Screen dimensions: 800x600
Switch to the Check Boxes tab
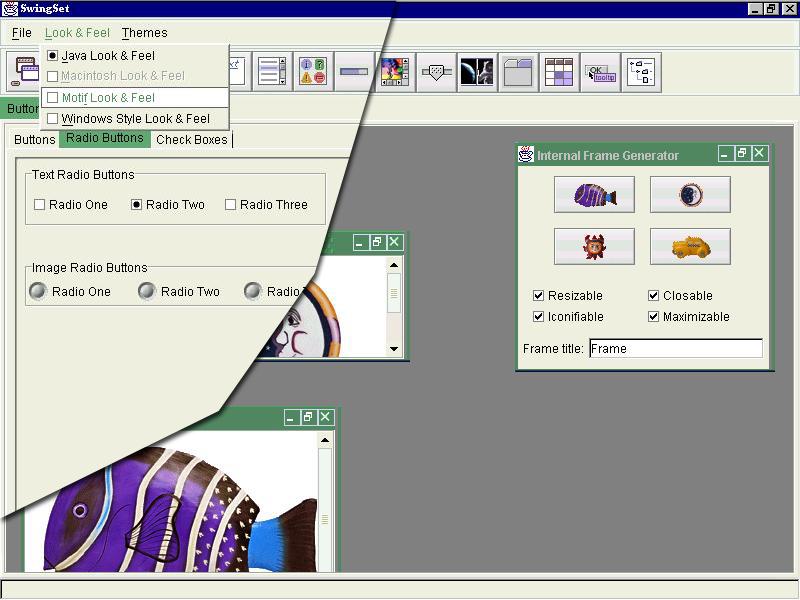pos(191,140)
